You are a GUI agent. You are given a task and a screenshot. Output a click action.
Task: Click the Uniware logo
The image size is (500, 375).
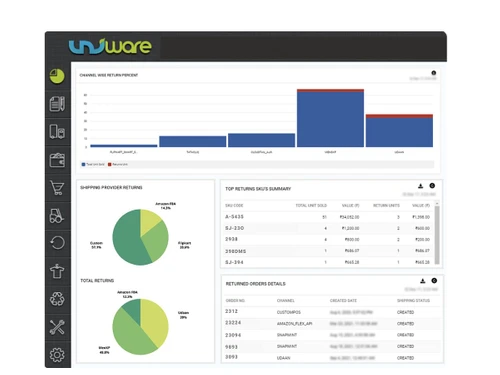[110, 47]
